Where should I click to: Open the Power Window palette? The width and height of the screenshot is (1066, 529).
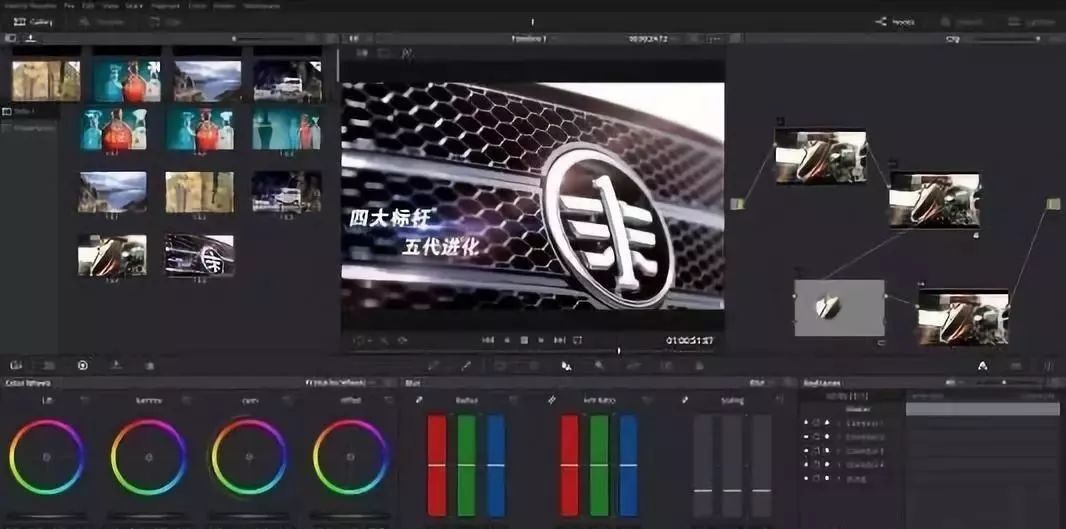pos(500,366)
